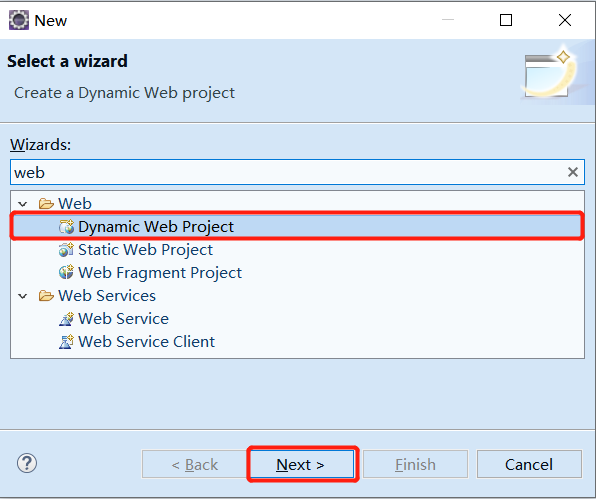Cancel the New wizard dialog
The width and height of the screenshot is (596, 499).
529,464
